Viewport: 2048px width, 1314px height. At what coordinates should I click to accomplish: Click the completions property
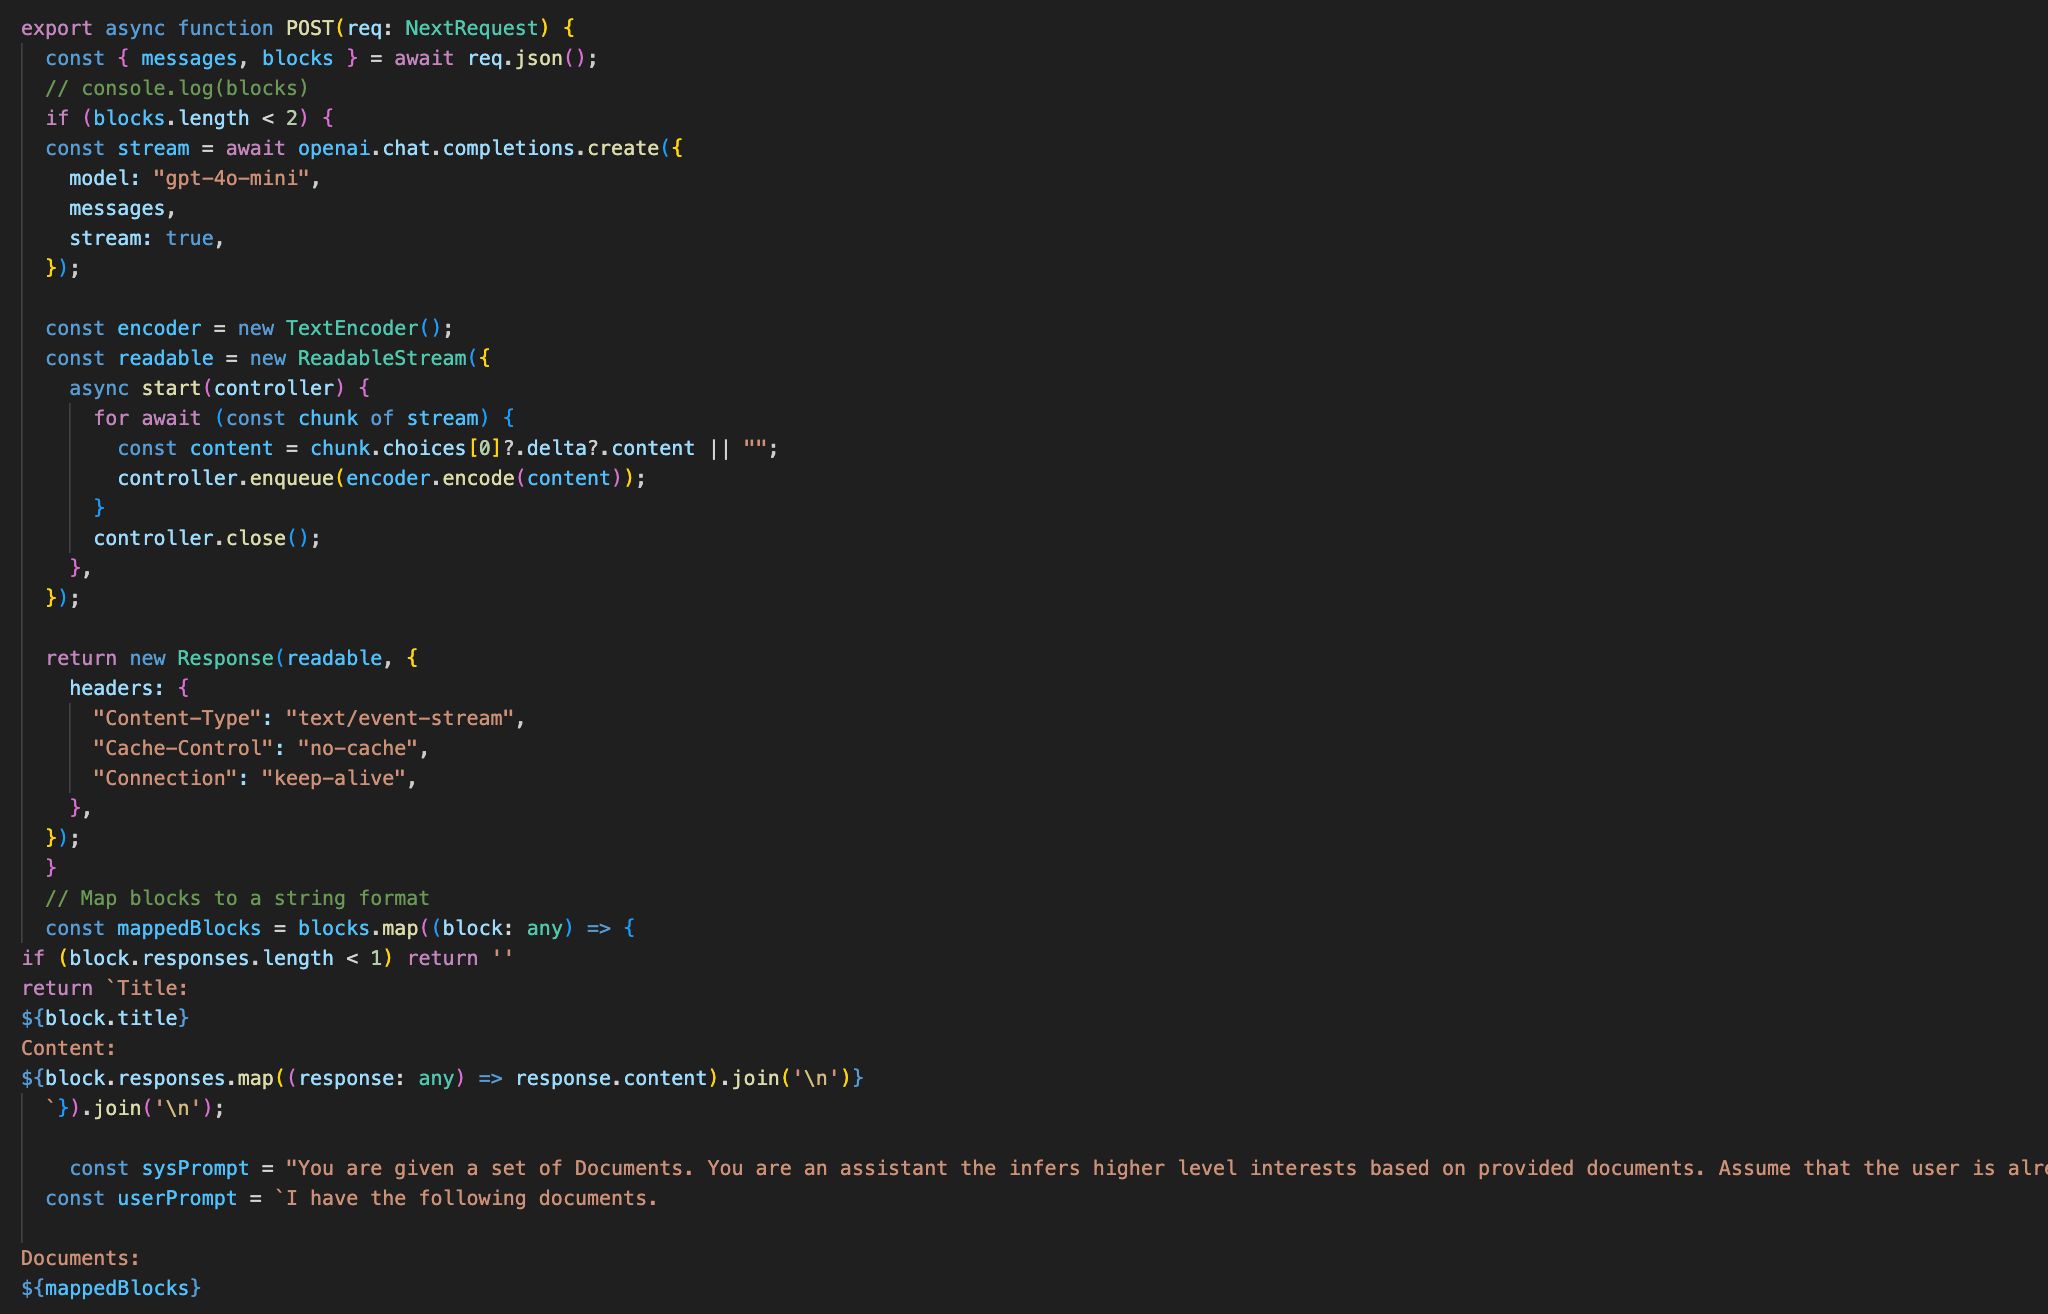509,148
